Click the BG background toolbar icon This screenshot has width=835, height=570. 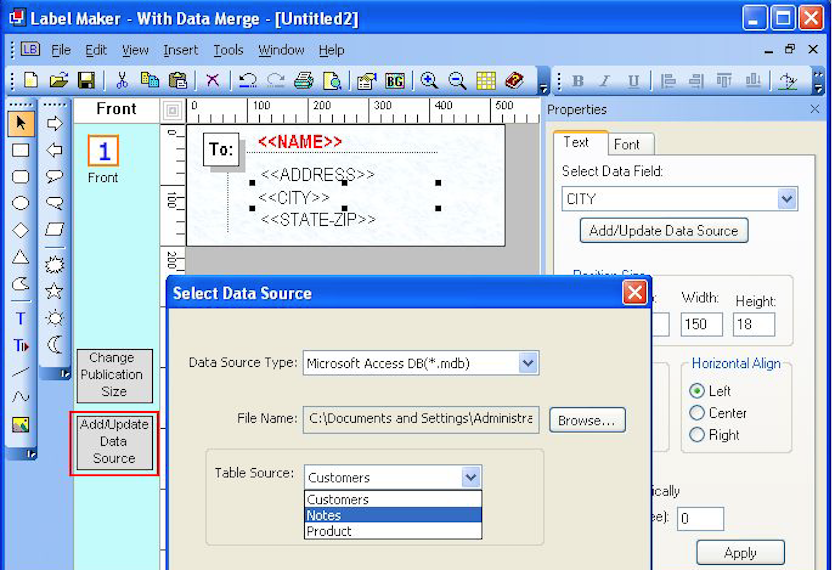395,80
